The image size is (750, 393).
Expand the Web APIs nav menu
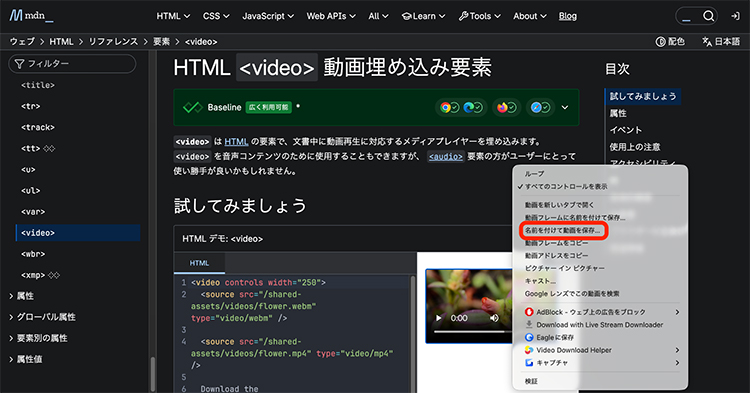(x=331, y=16)
